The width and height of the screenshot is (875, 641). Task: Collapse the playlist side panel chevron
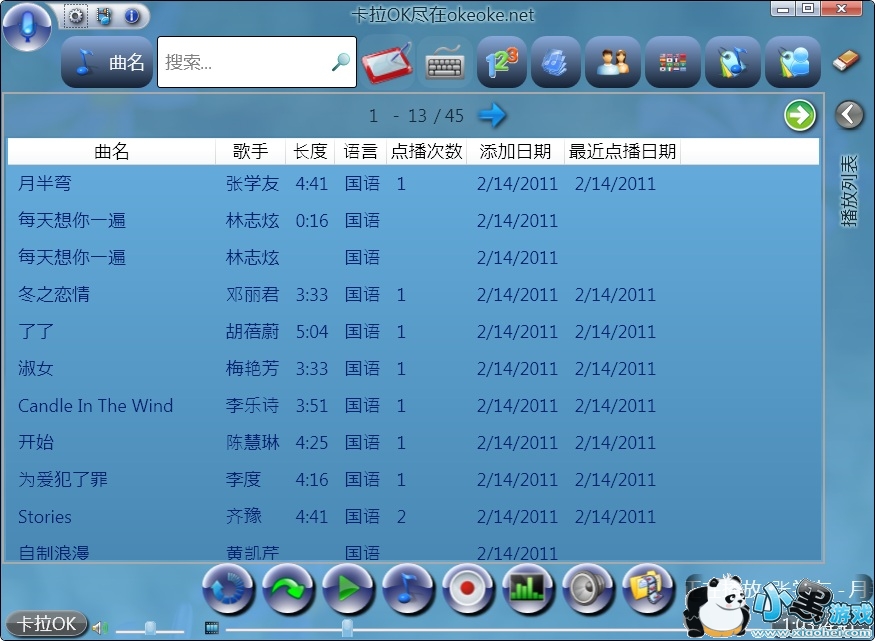coord(849,115)
